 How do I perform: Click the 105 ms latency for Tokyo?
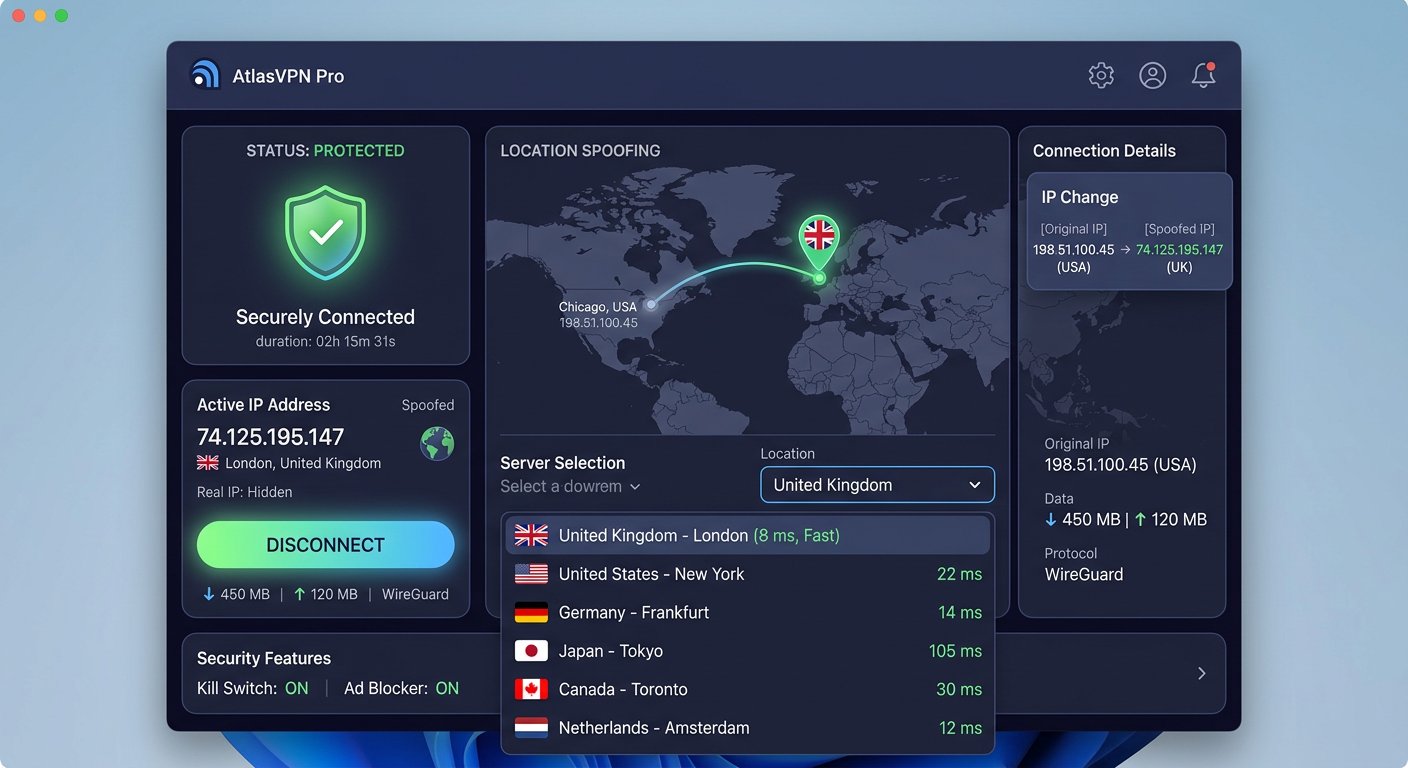pyautogui.click(x=955, y=651)
